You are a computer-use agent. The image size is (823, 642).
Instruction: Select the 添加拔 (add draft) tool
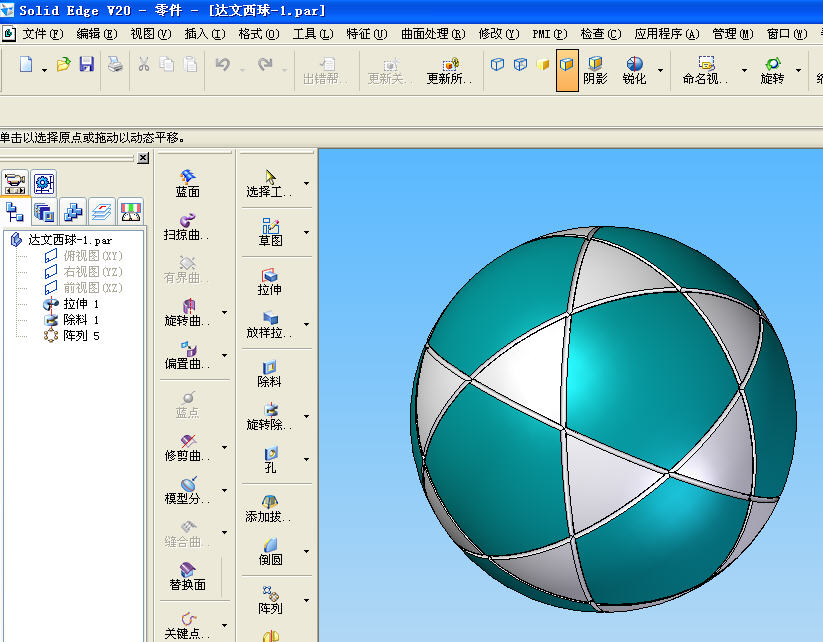point(269,509)
